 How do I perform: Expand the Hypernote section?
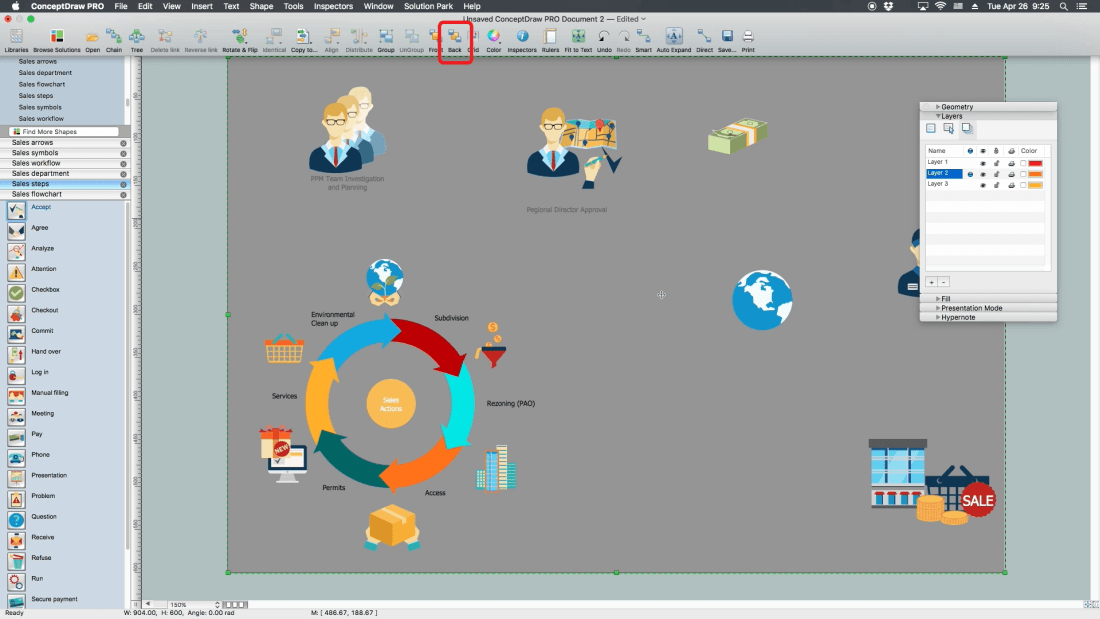[x=938, y=317]
